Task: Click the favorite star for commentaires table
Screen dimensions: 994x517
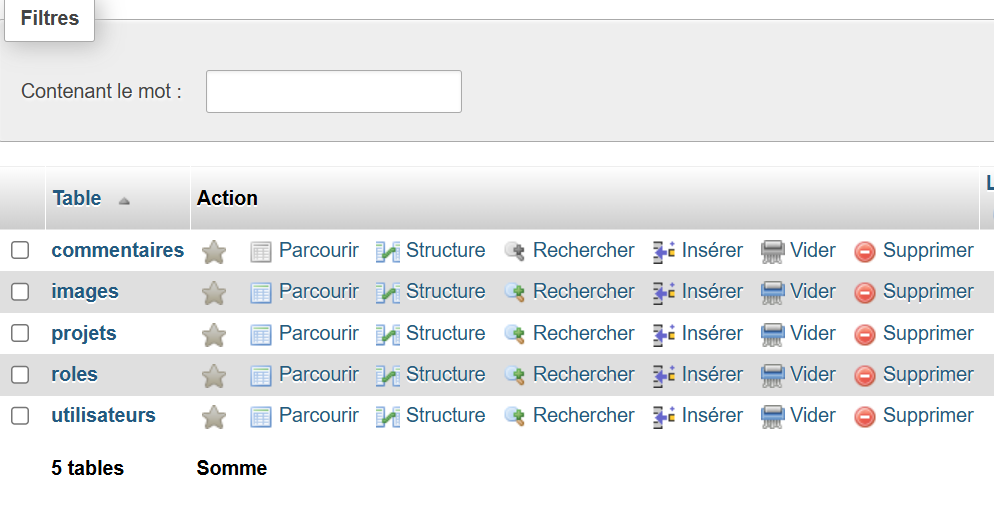Action: (x=214, y=252)
